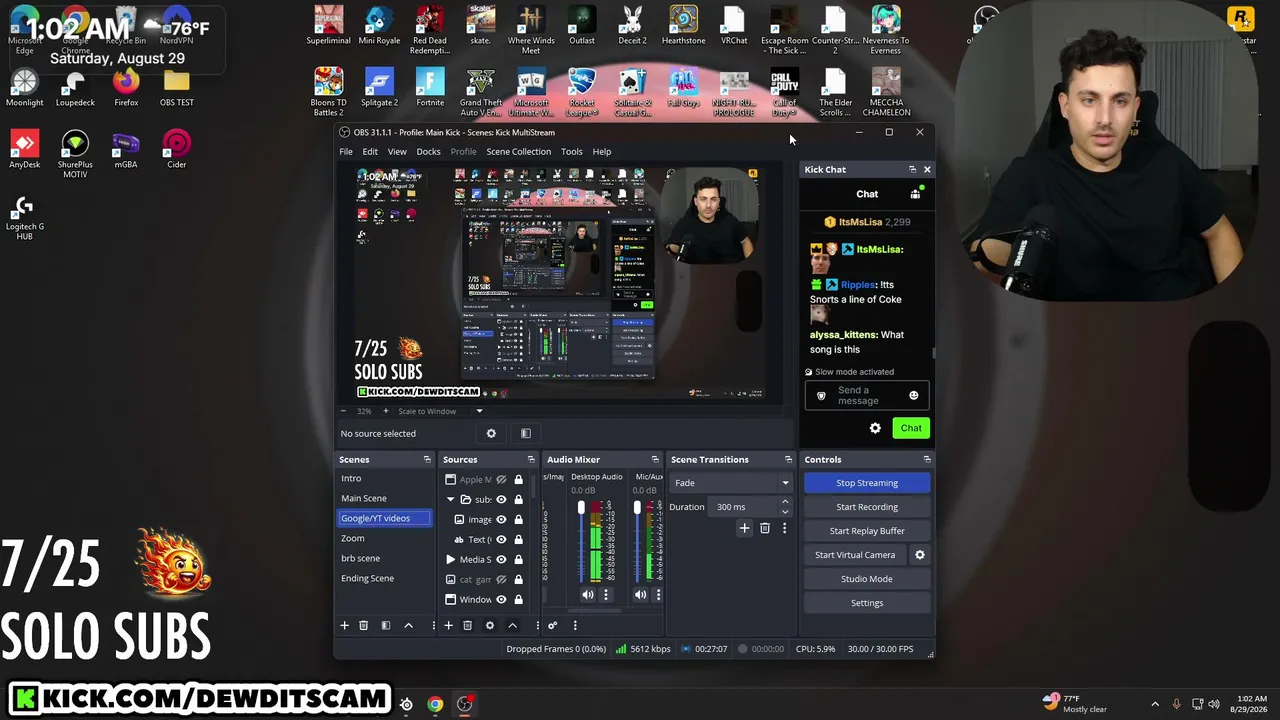Open the File menu

345,152
